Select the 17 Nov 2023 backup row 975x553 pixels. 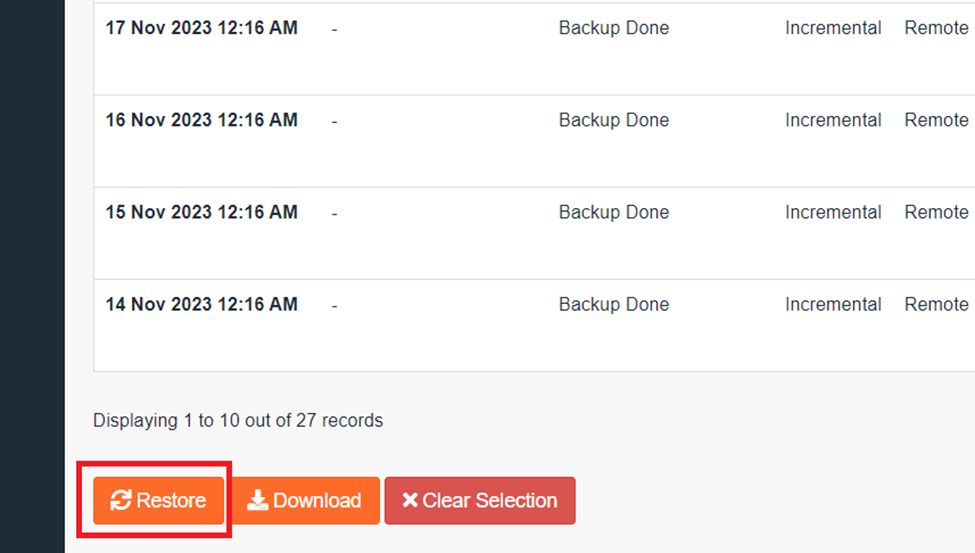click(x=201, y=28)
